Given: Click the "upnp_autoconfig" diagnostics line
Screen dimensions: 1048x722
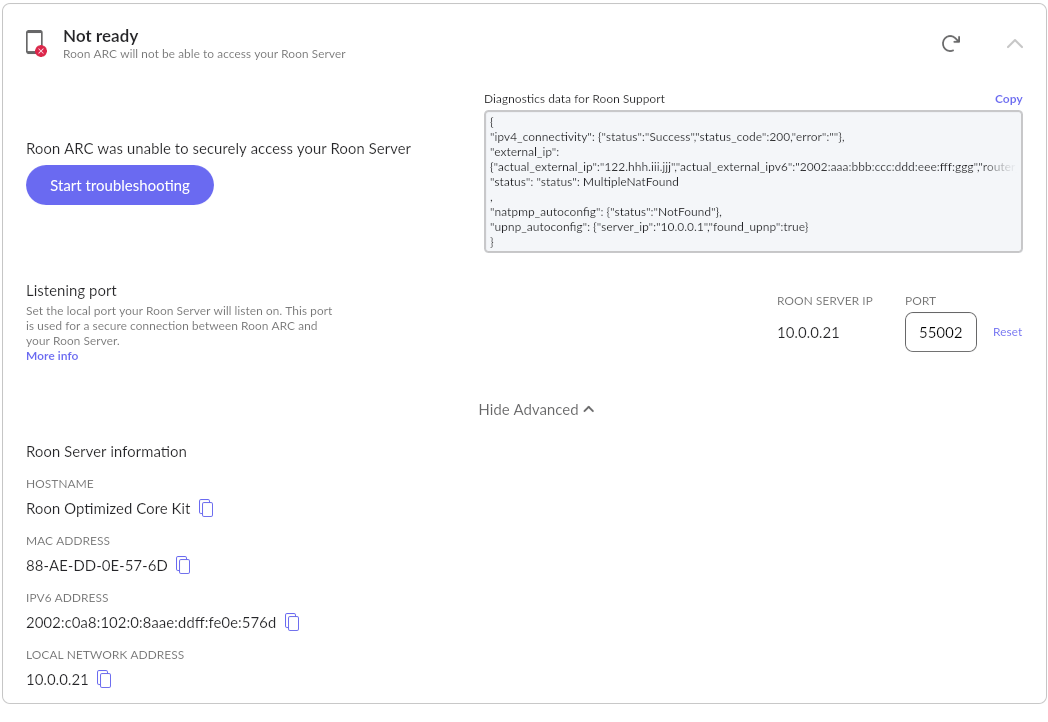Looking at the screenshot, I should click(649, 227).
